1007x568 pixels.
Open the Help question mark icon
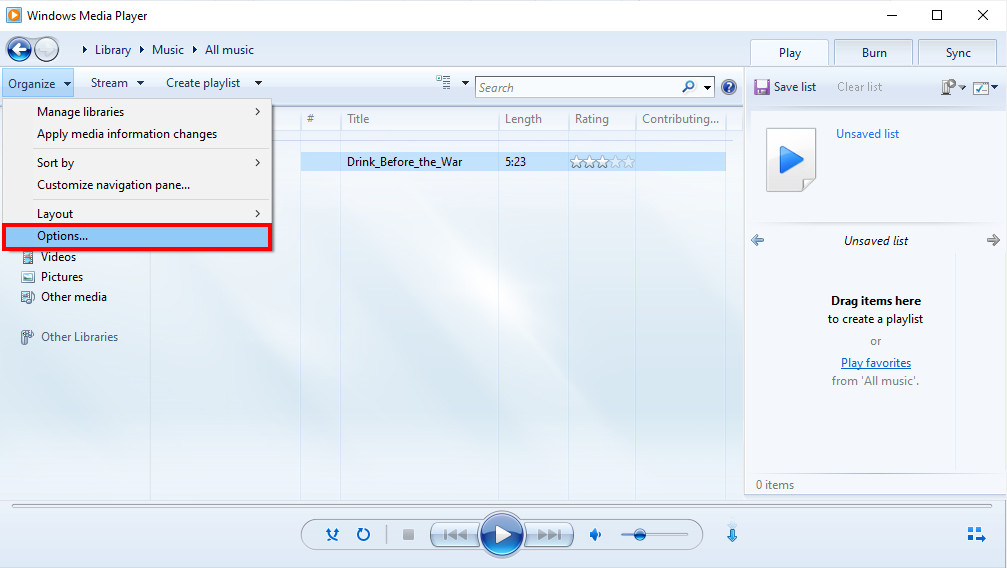[729, 87]
